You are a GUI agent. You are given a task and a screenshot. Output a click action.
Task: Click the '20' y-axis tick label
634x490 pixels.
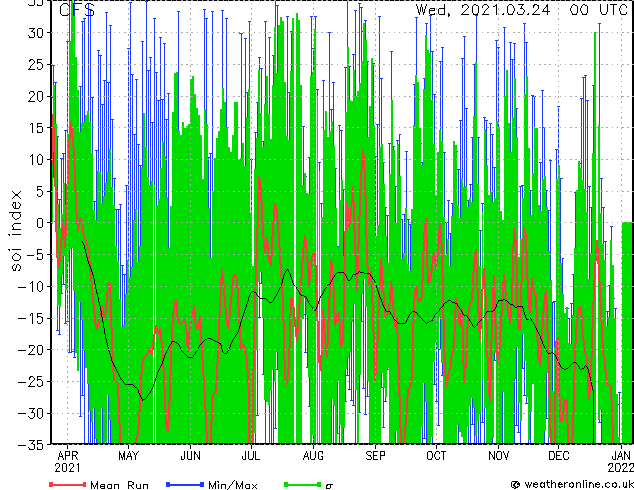coord(36,96)
